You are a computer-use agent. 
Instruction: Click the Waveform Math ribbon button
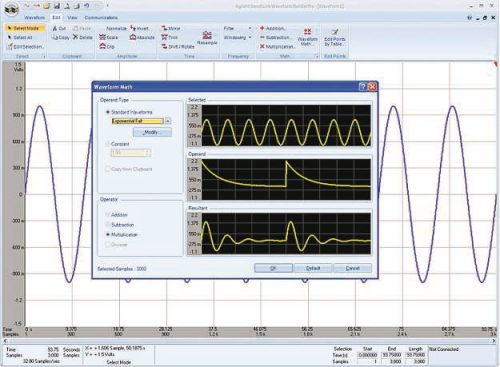click(307, 37)
